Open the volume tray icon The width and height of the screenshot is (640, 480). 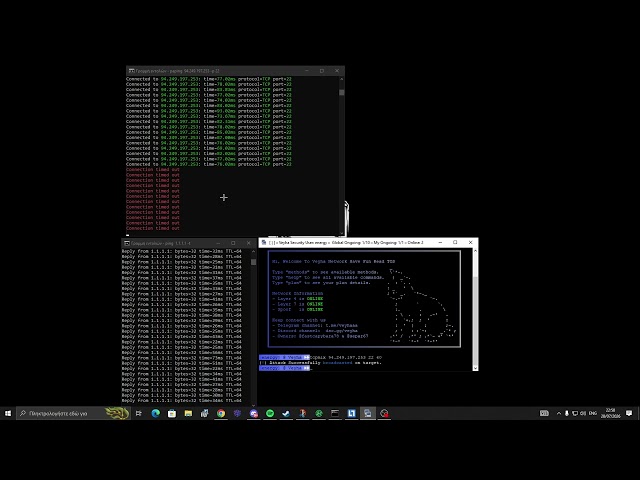pos(583,413)
